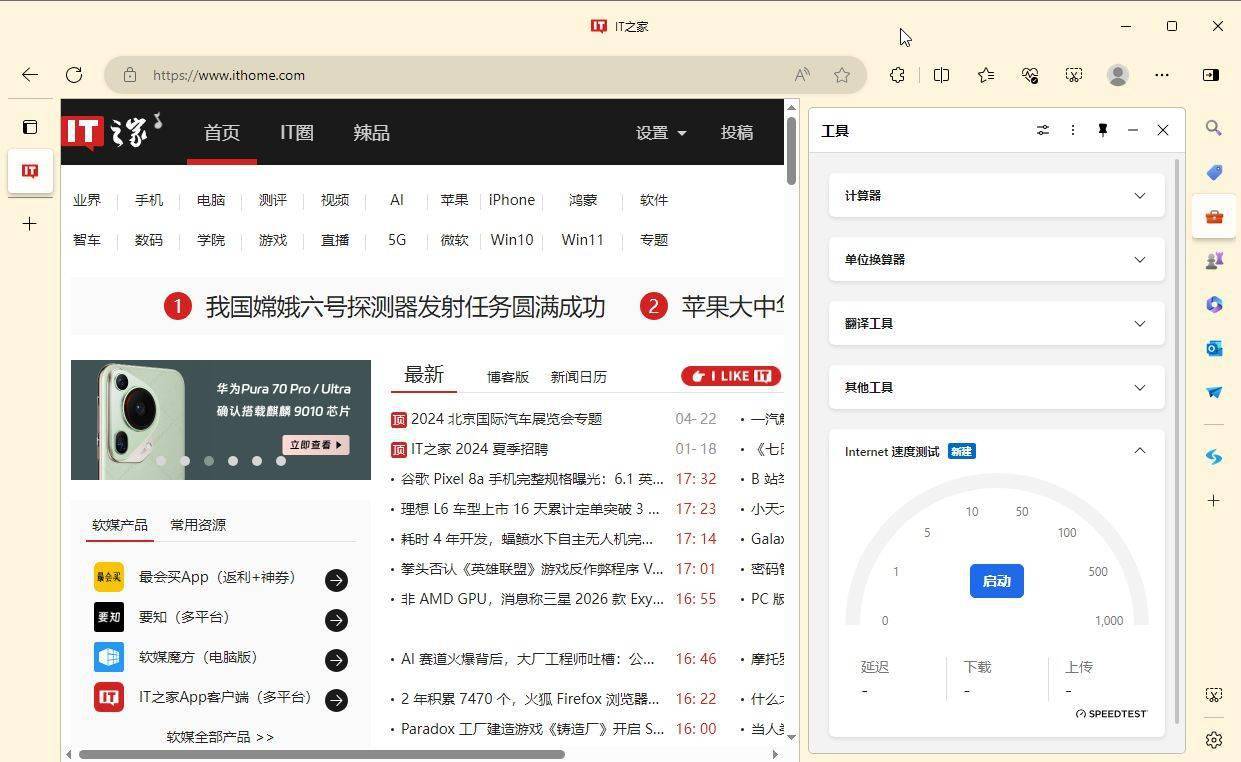
Task: Open the Outlook icon in the sidebar
Action: (x=1213, y=348)
